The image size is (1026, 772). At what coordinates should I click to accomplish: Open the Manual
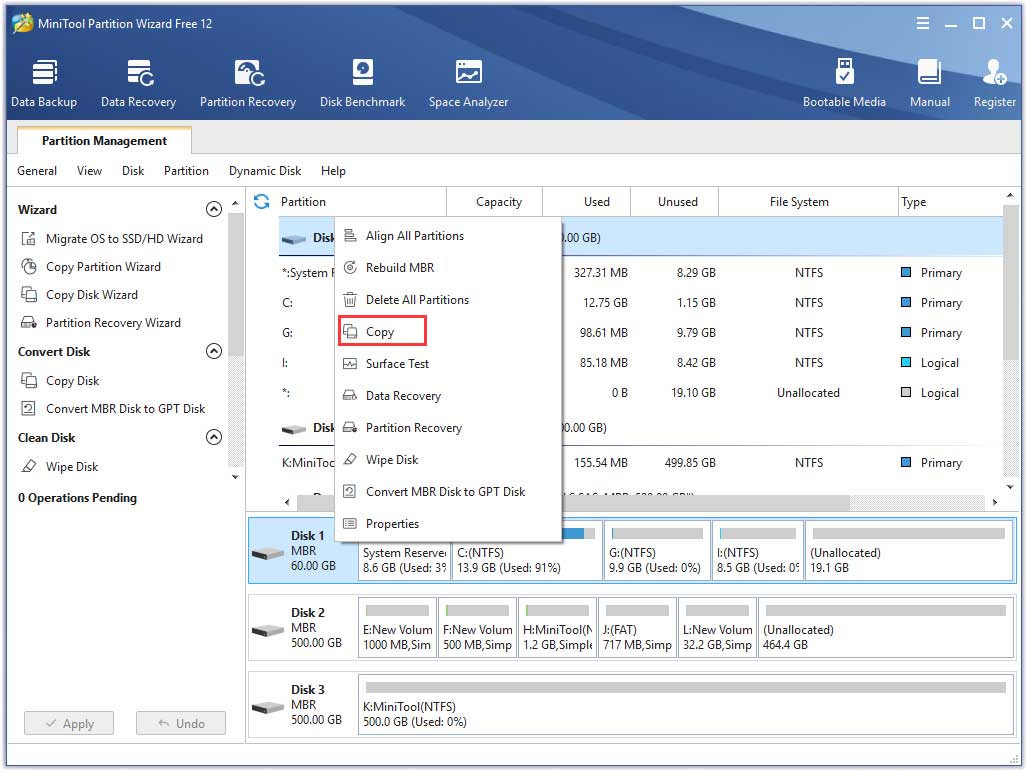click(929, 83)
